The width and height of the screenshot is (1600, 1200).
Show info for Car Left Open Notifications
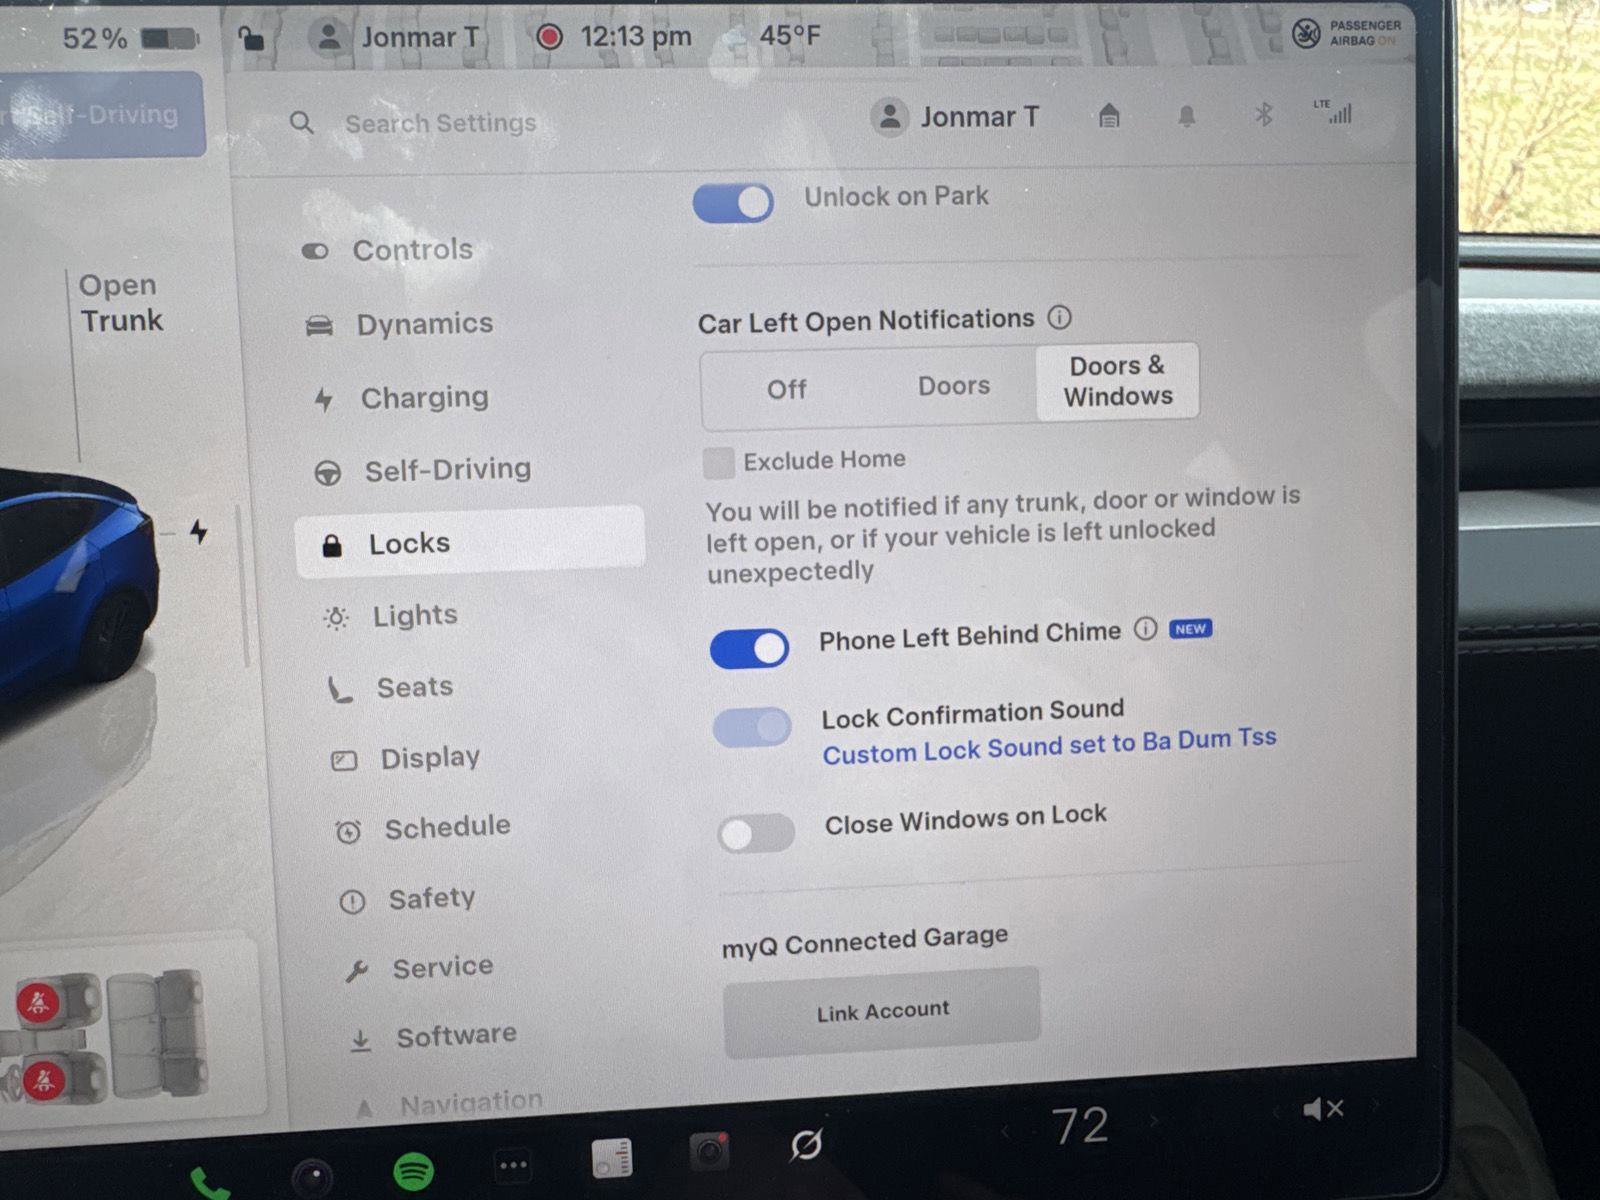point(1059,318)
